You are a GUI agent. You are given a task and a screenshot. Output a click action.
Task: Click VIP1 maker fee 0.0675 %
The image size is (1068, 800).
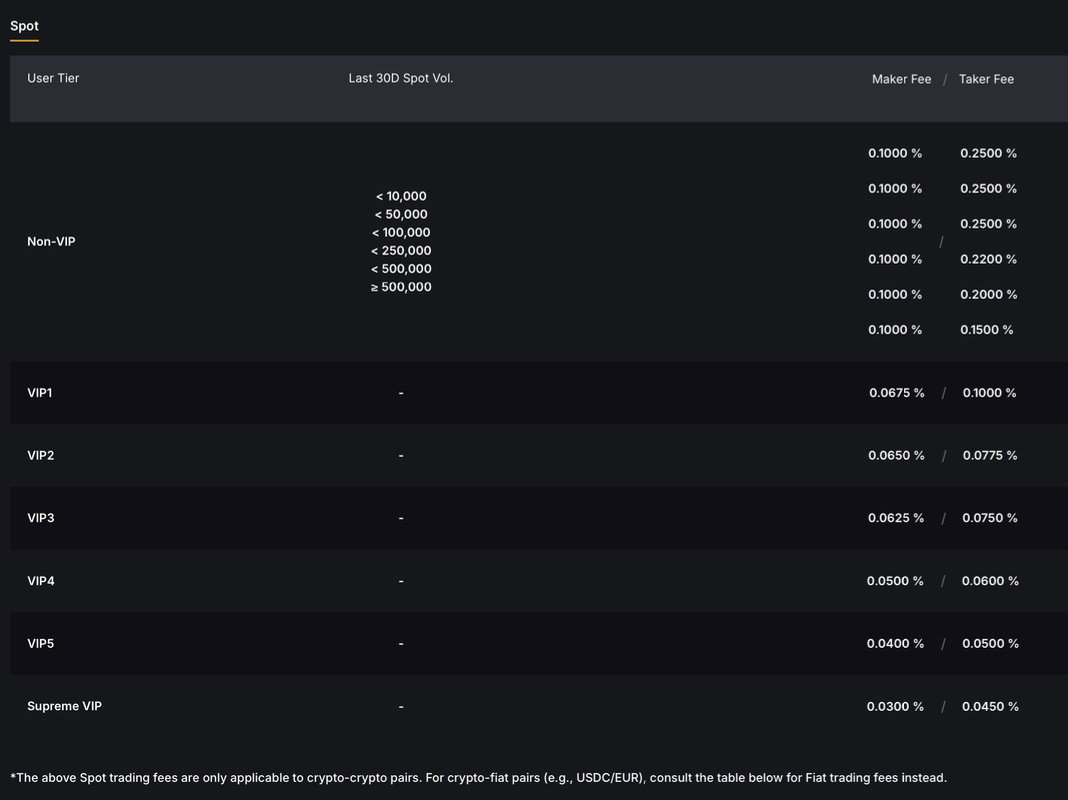tap(896, 393)
